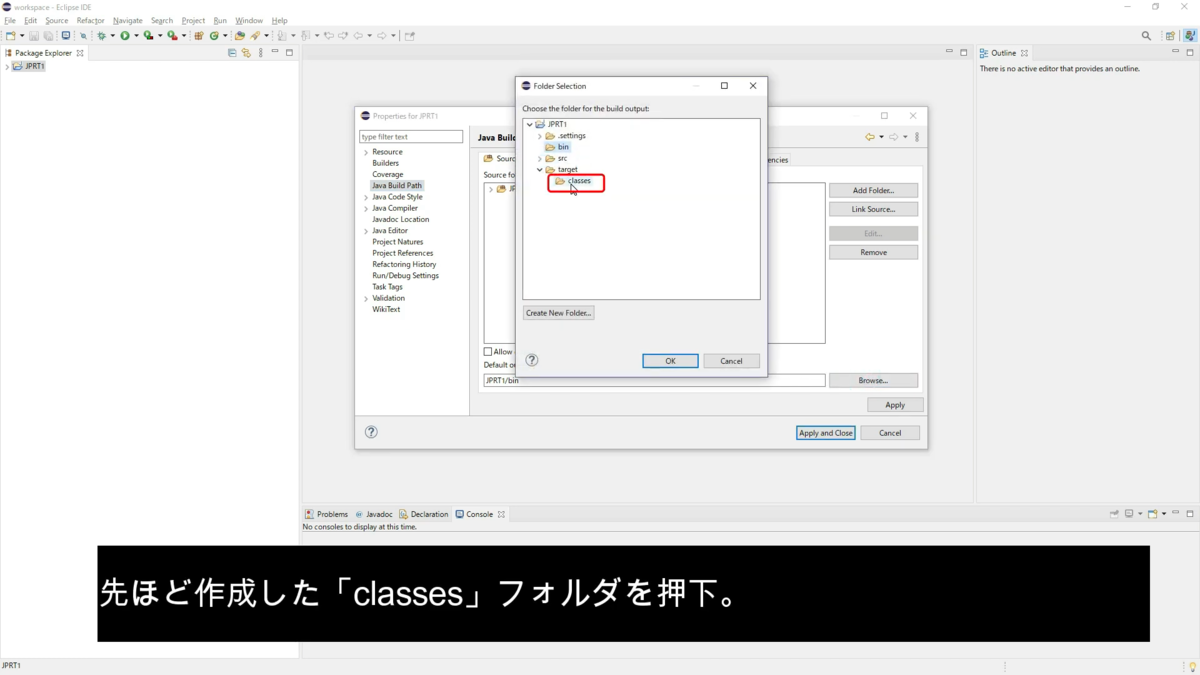
Task: Toggle Link with Editor in Package Explorer
Action: click(245, 52)
